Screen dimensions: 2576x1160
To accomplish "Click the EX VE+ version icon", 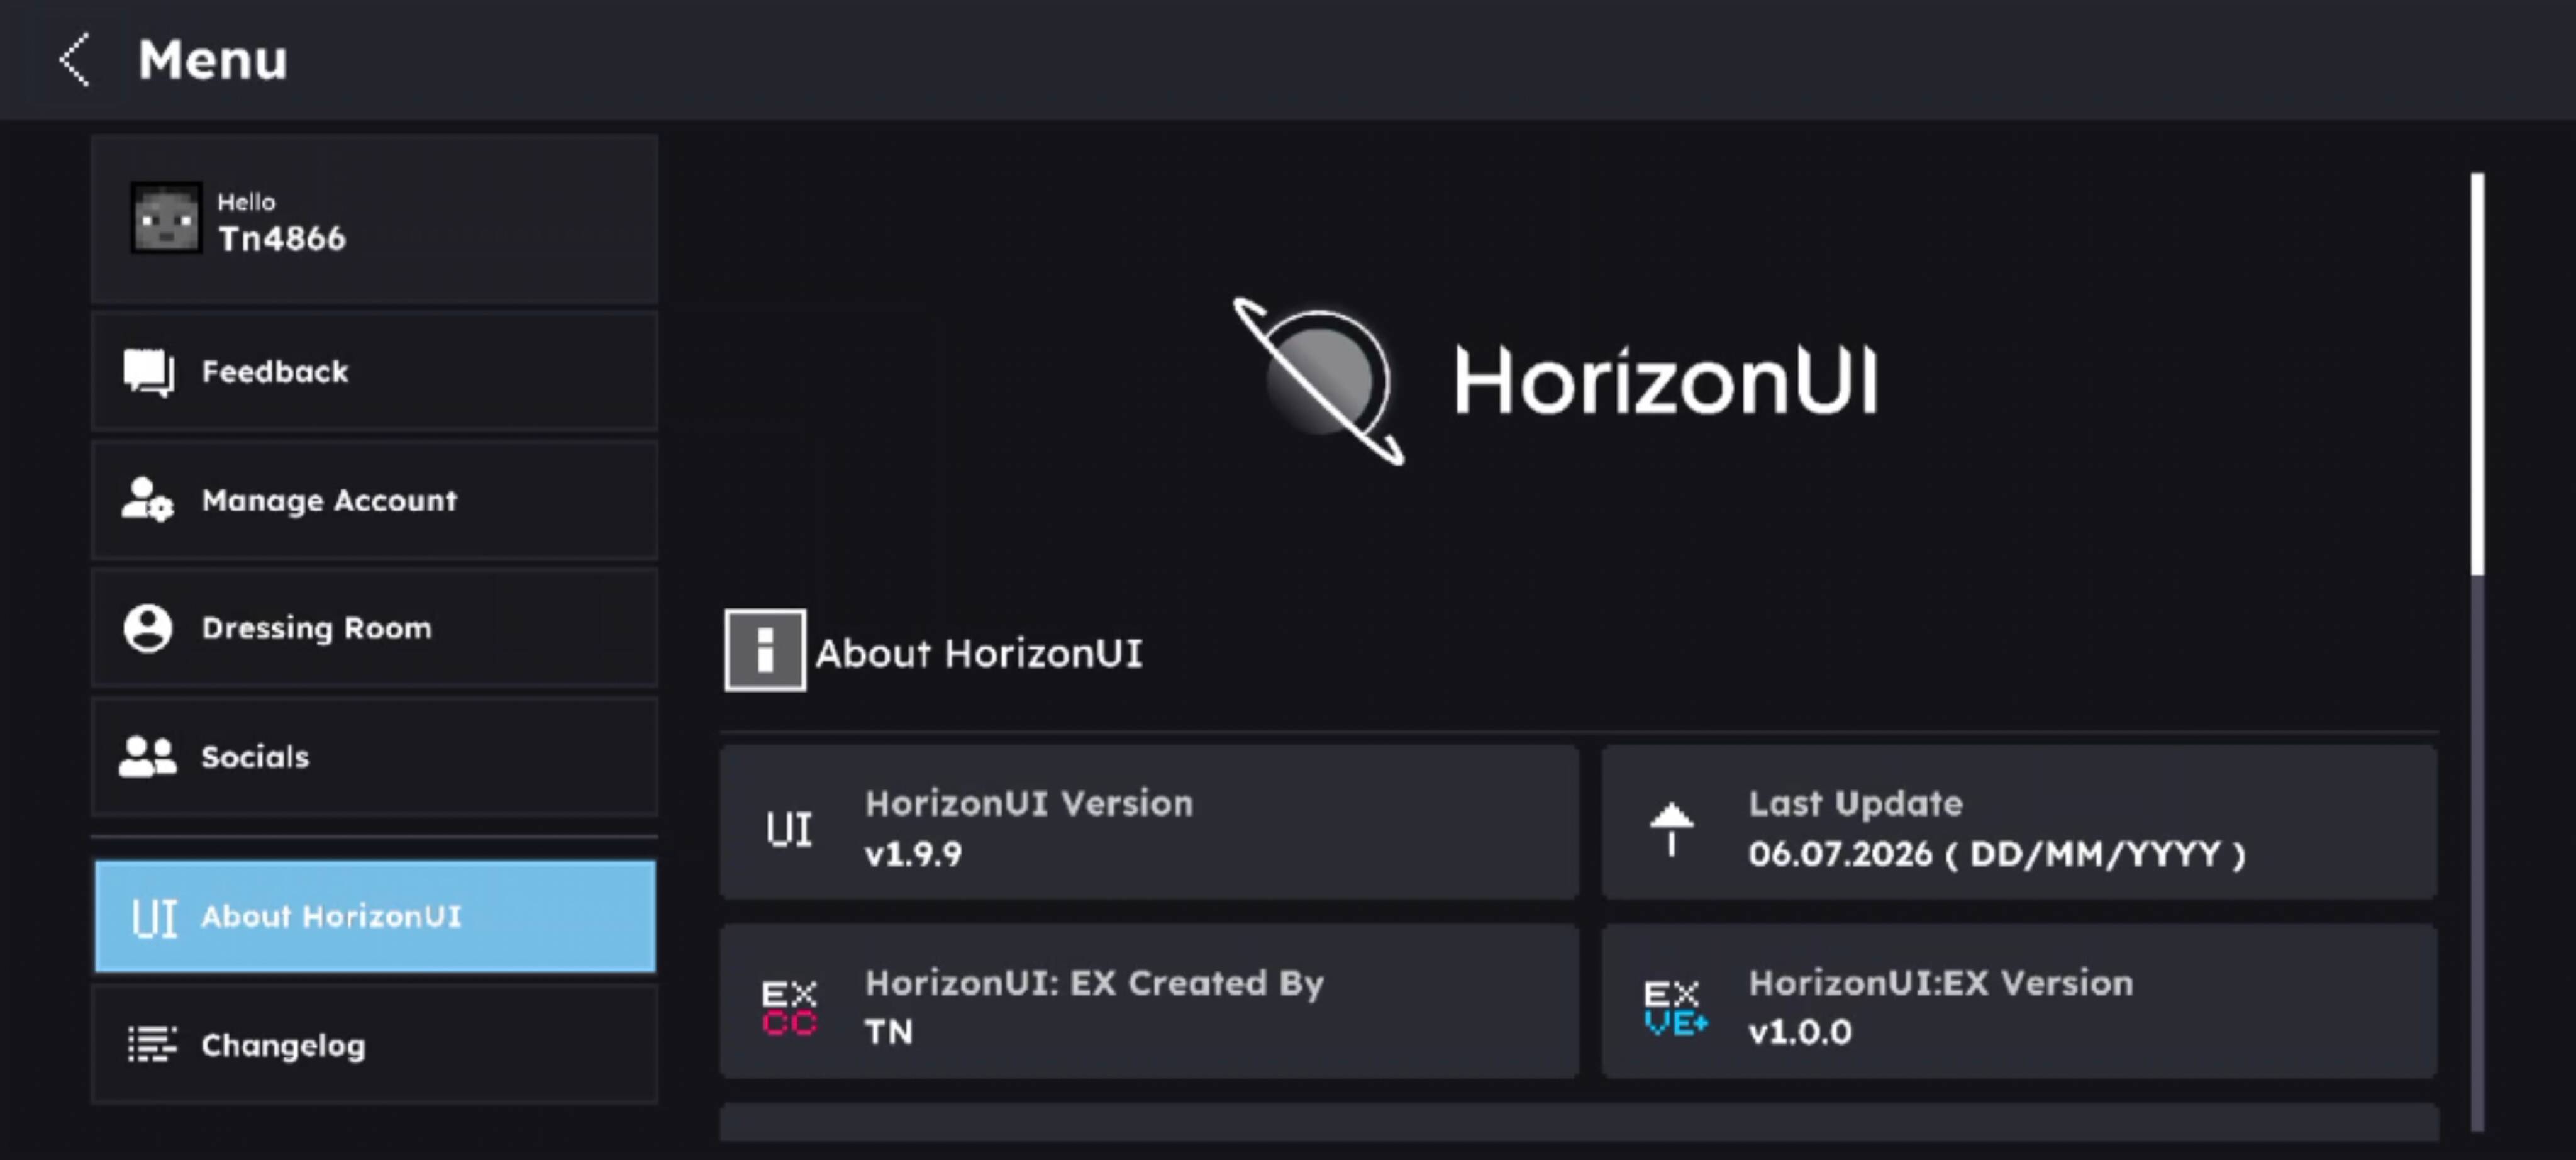I will point(1675,1008).
